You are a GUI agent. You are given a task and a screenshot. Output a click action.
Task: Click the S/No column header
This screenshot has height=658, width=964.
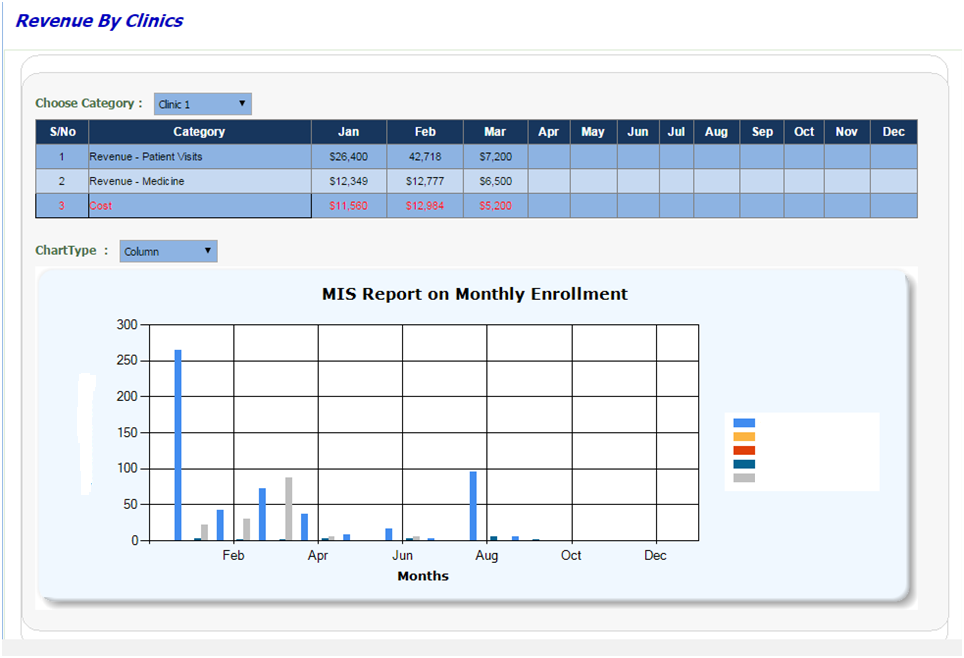[x=62, y=132]
